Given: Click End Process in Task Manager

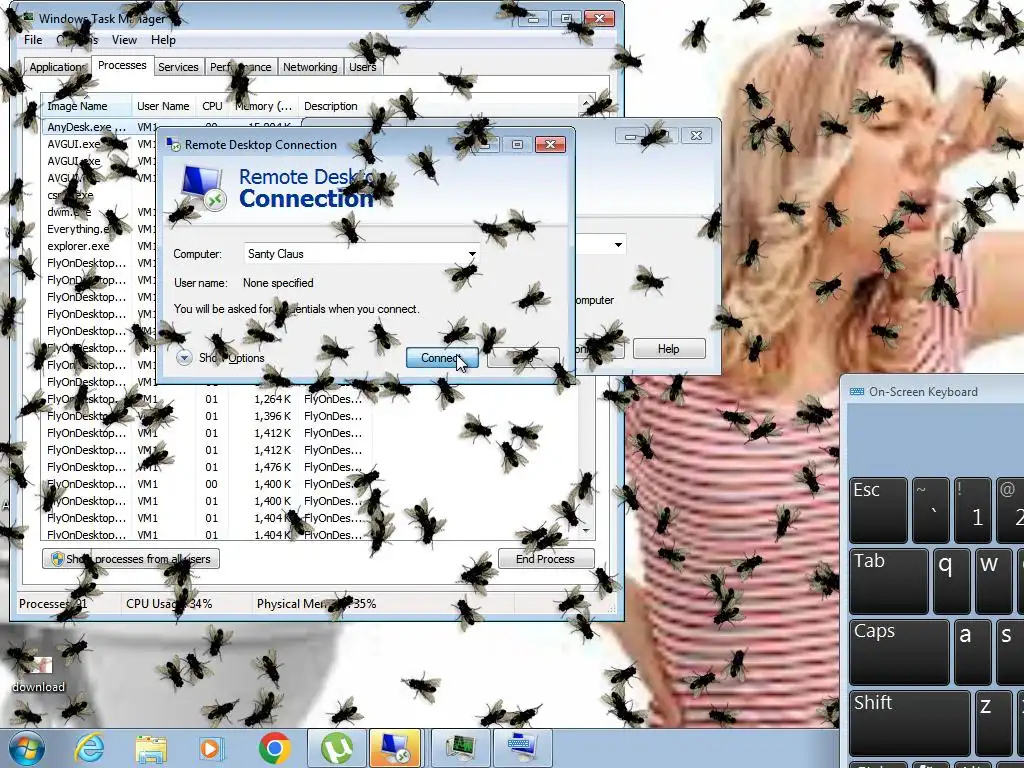Looking at the screenshot, I should tap(545, 559).
